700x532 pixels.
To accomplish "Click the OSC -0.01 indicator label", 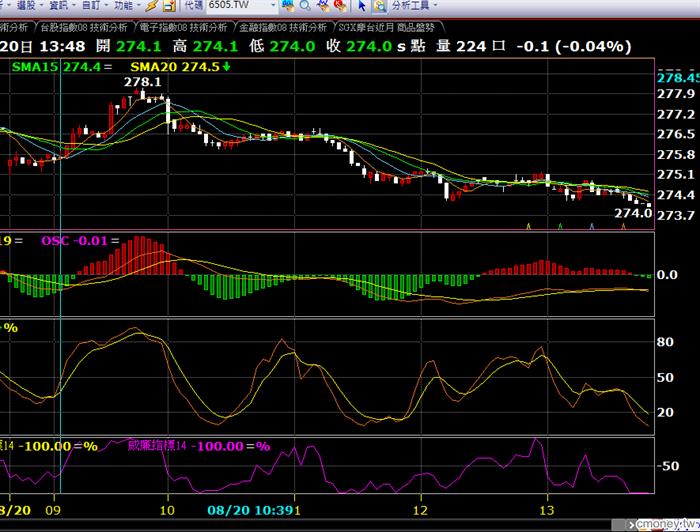I will (x=80, y=241).
